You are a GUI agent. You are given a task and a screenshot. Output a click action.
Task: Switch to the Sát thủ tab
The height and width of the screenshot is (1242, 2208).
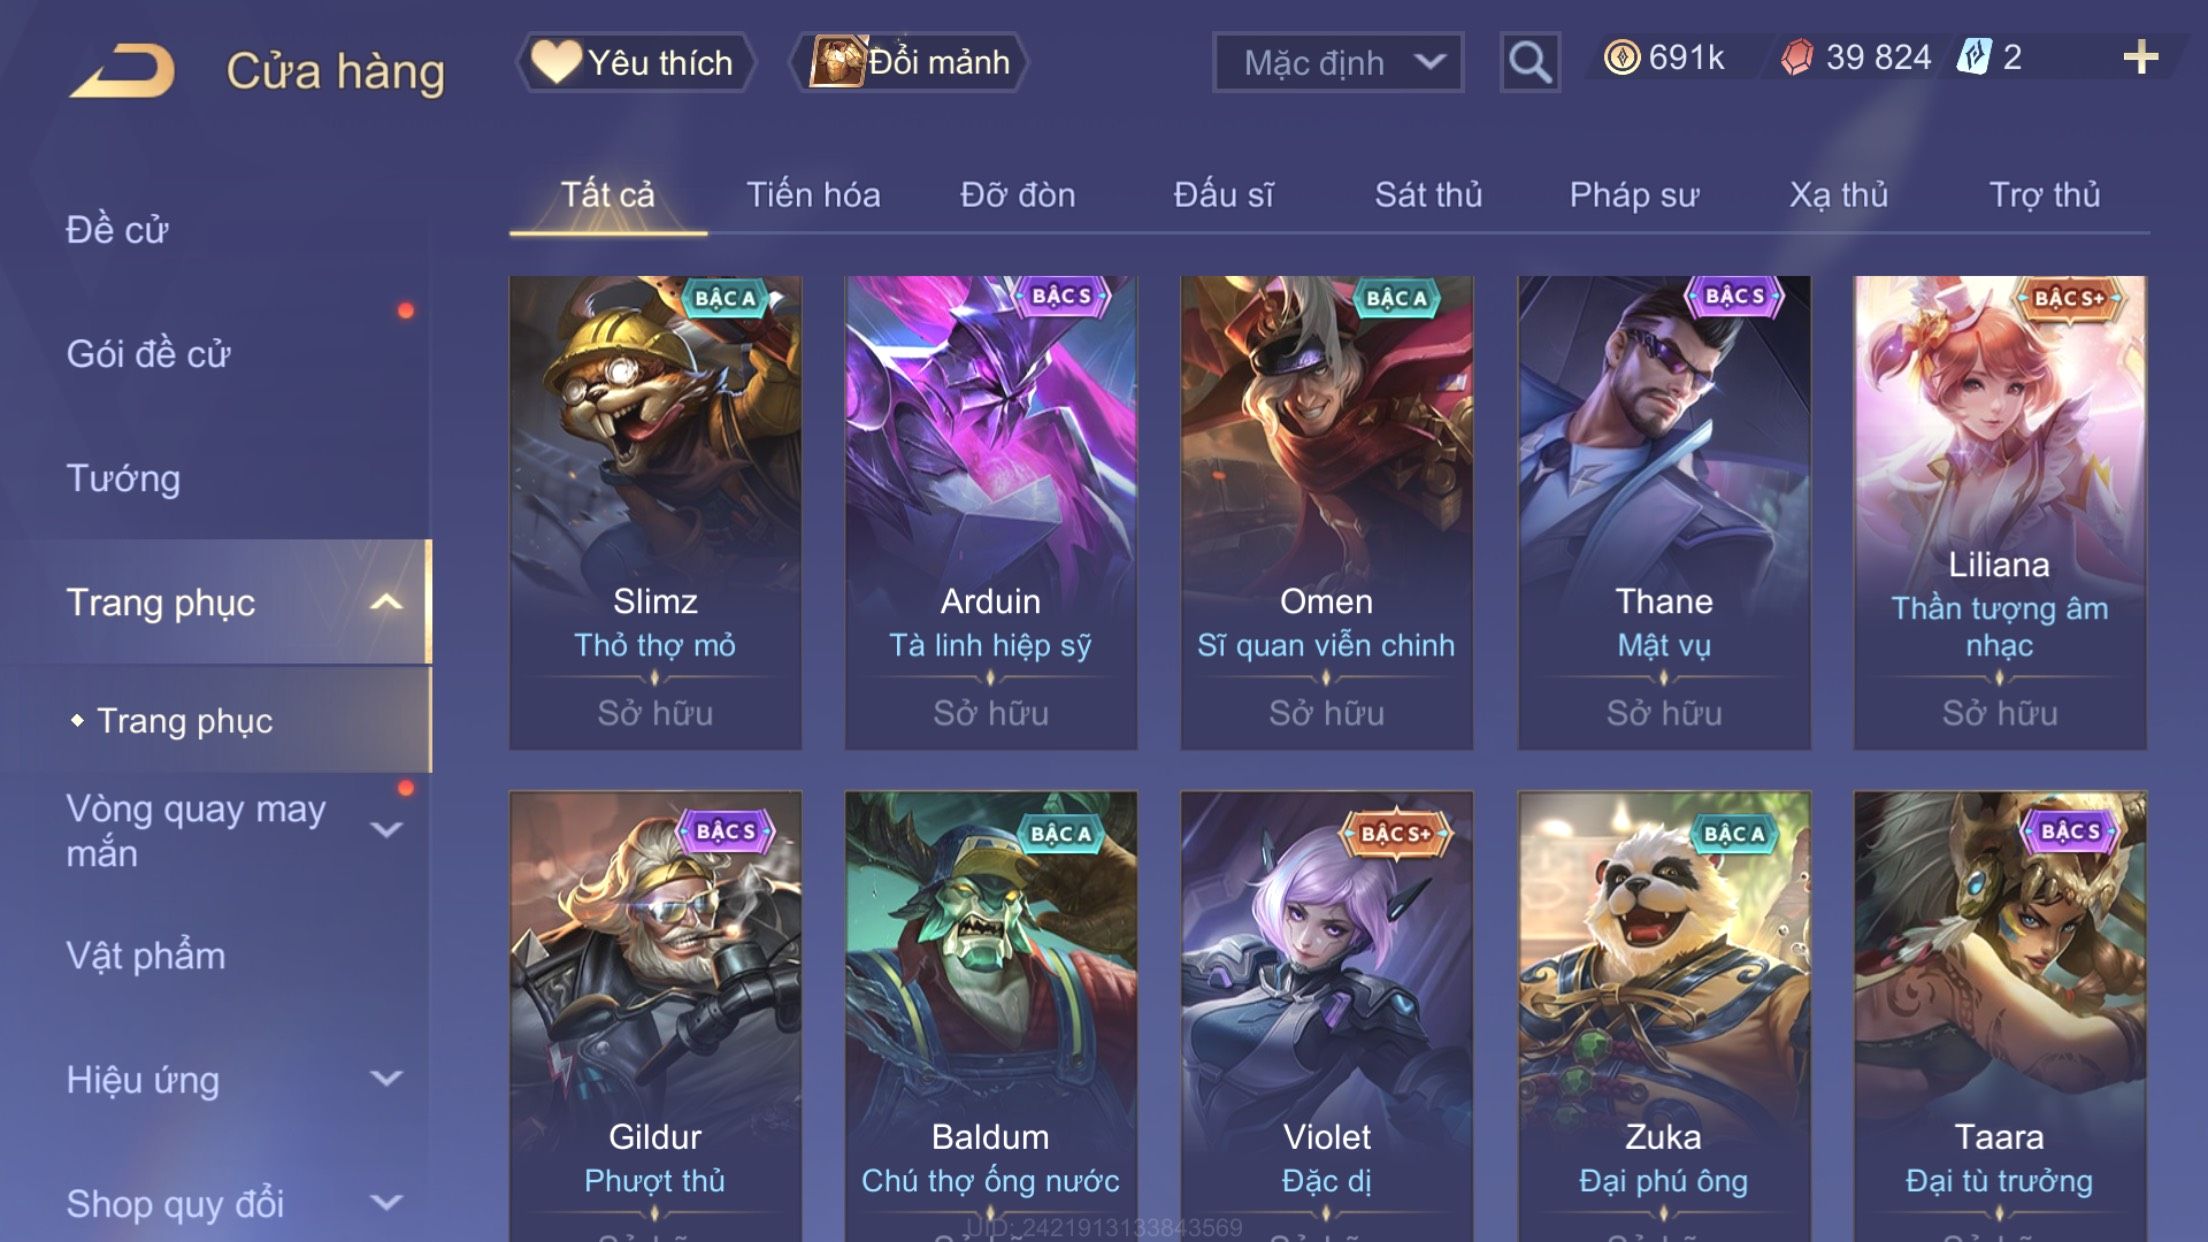[1428, 194]
